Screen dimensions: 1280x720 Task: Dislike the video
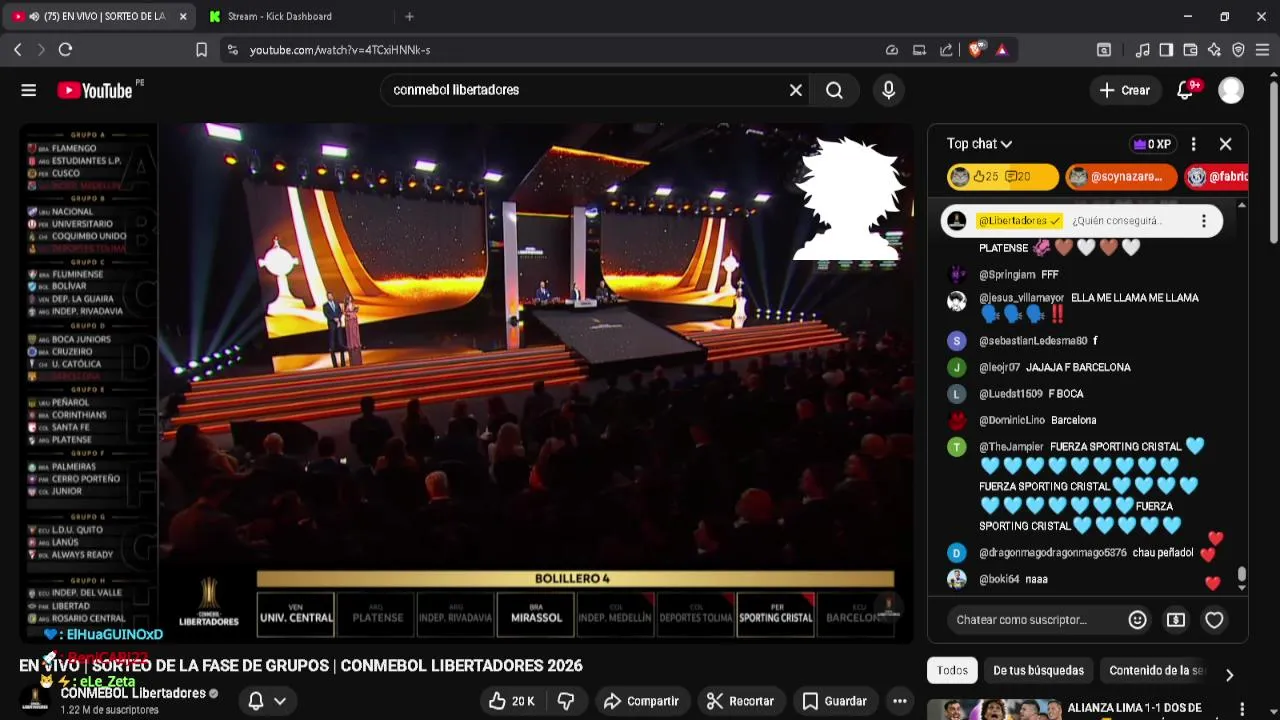click(566, 701)
